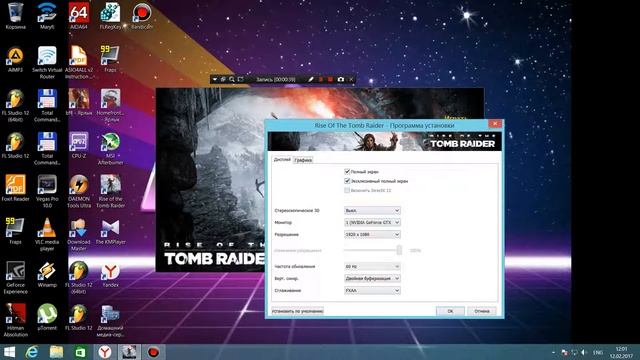This screenshot has width=640, height=360.
Task: Open the Yandex browser desktop shortcut
Action: 111,274
